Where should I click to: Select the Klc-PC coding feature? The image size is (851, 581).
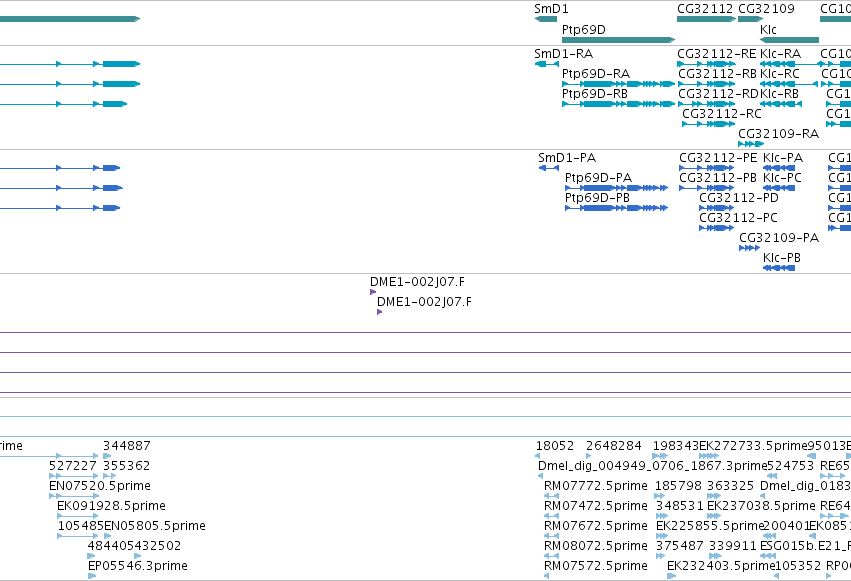pyautogui.click(x=779, y=188)
